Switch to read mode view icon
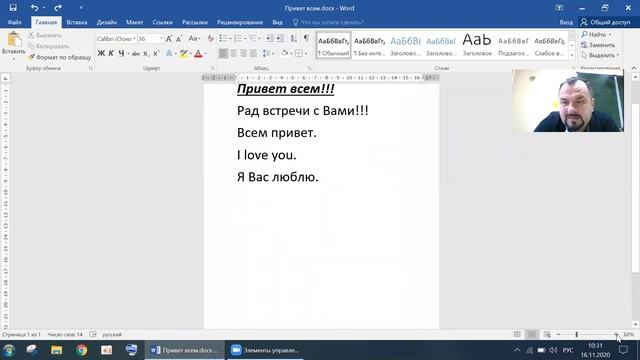This screenshot has width=640, height=360. (517, 334)
